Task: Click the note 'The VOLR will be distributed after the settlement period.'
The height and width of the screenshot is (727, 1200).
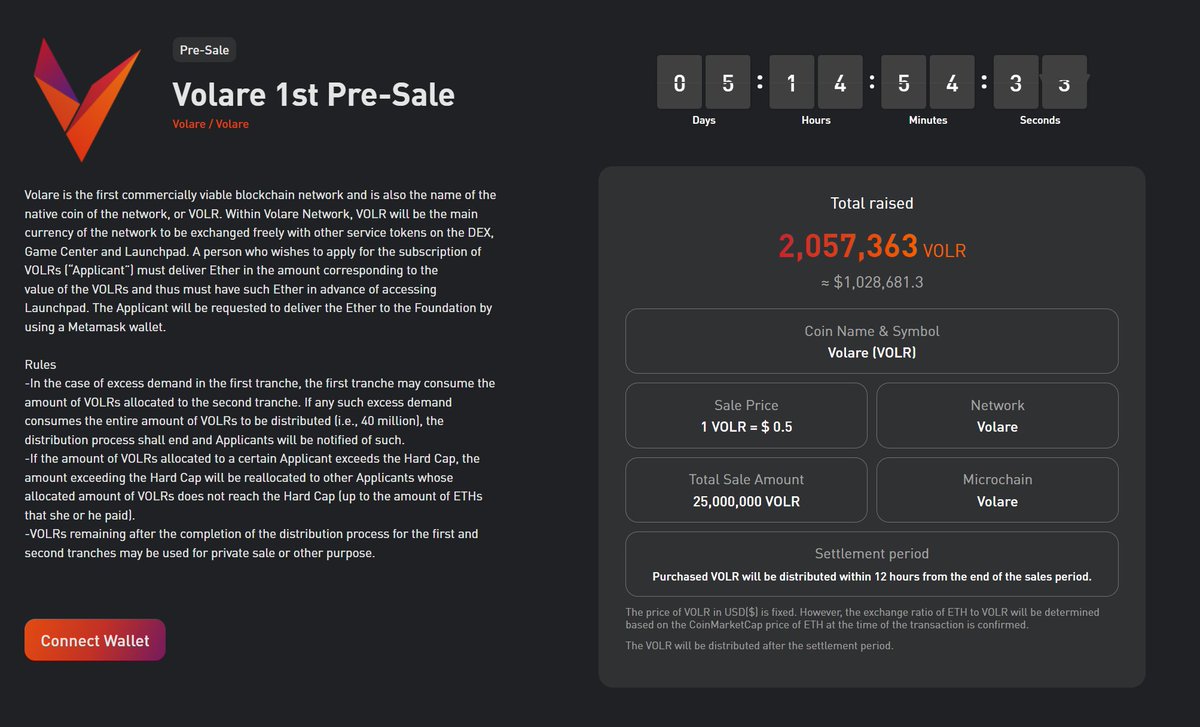Action: tap(759, 646)
